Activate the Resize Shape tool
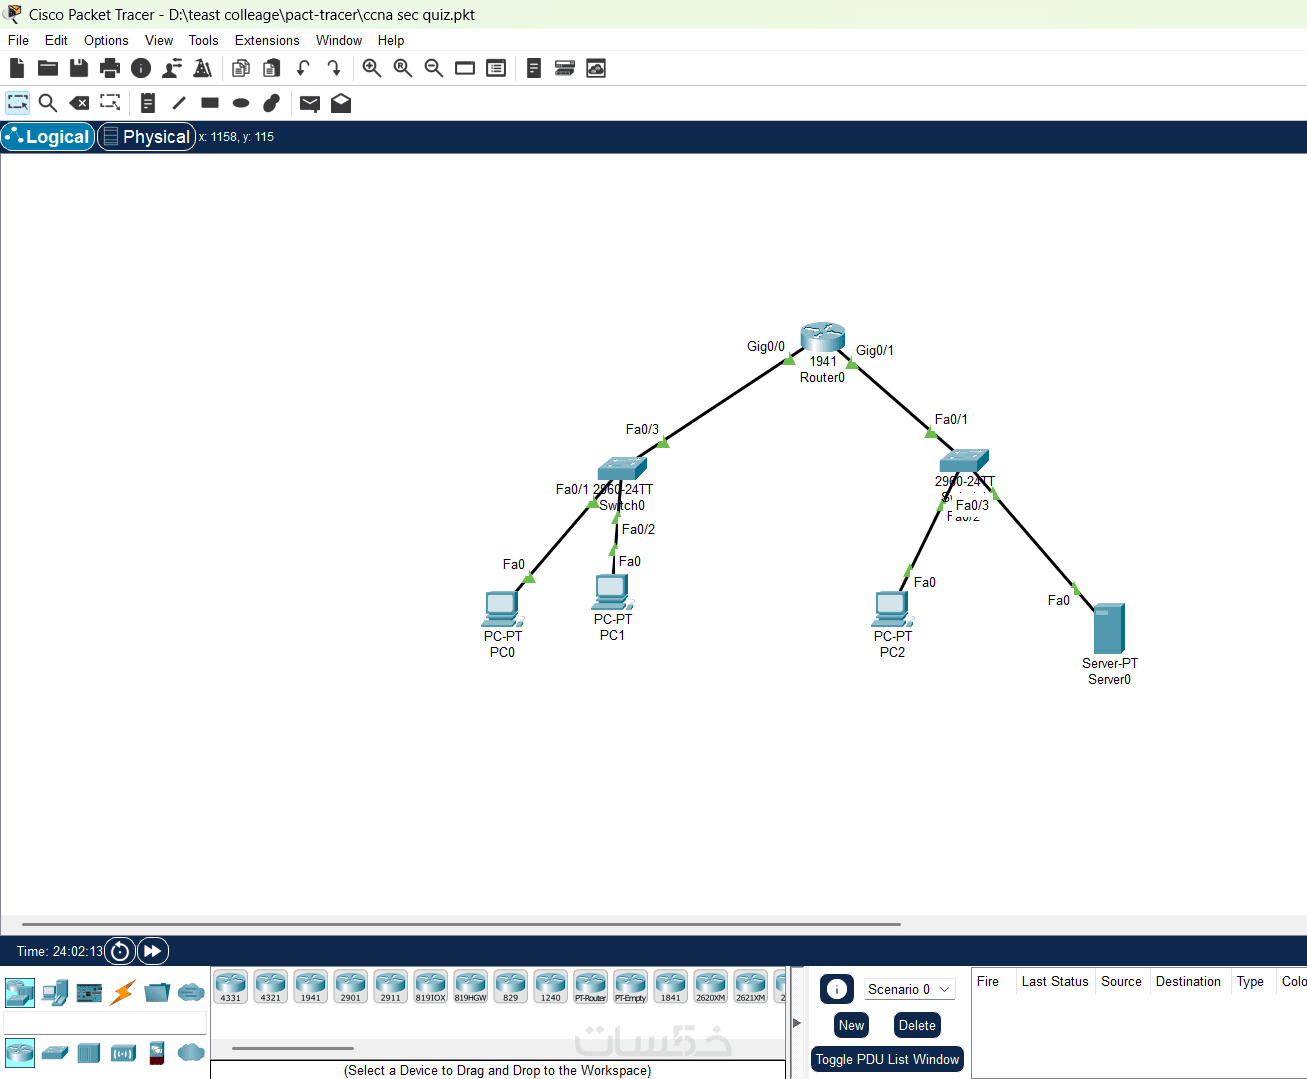This screenshot has width=1307, height=1079. pos(110,103)
